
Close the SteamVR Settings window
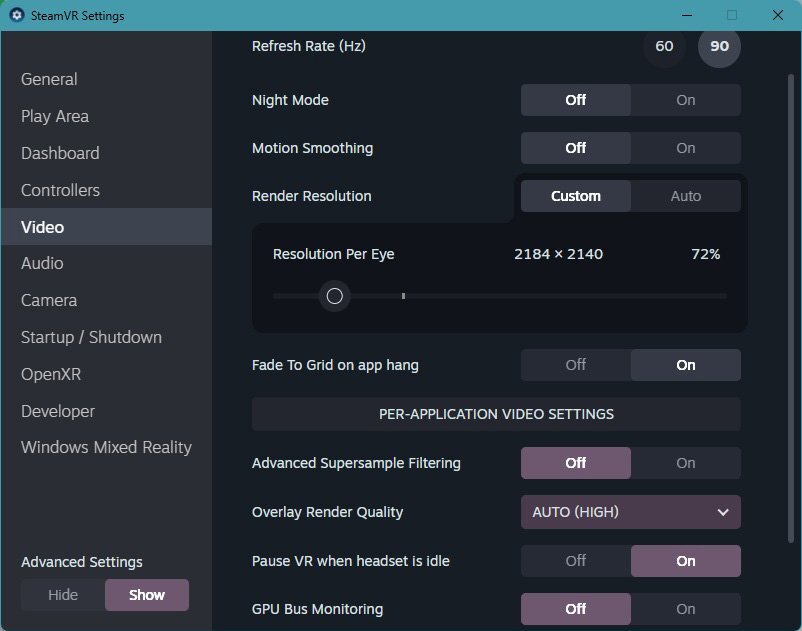click(x=777, y=15)
